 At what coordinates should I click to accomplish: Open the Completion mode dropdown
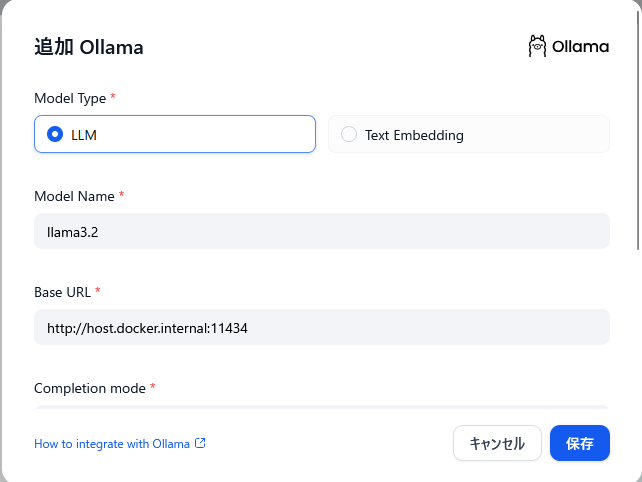point(321,407)
